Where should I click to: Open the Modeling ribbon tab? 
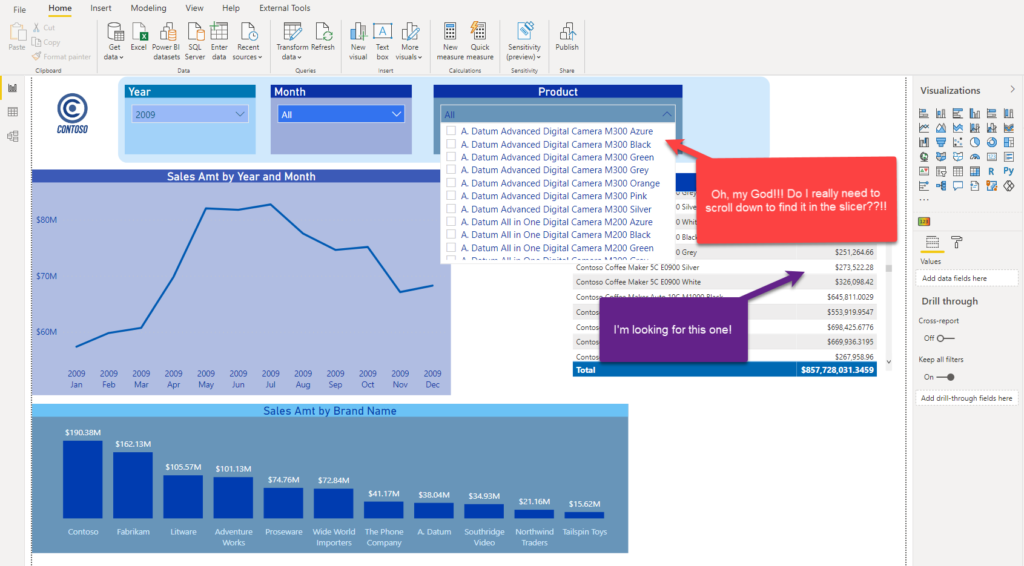148,8
